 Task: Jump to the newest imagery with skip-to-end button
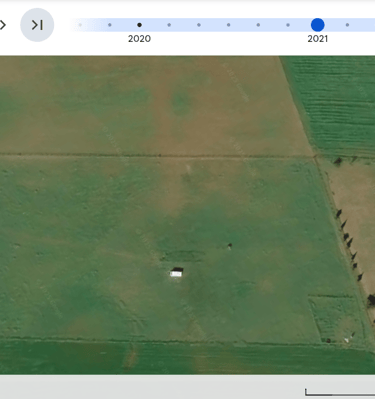coord(37,25)
